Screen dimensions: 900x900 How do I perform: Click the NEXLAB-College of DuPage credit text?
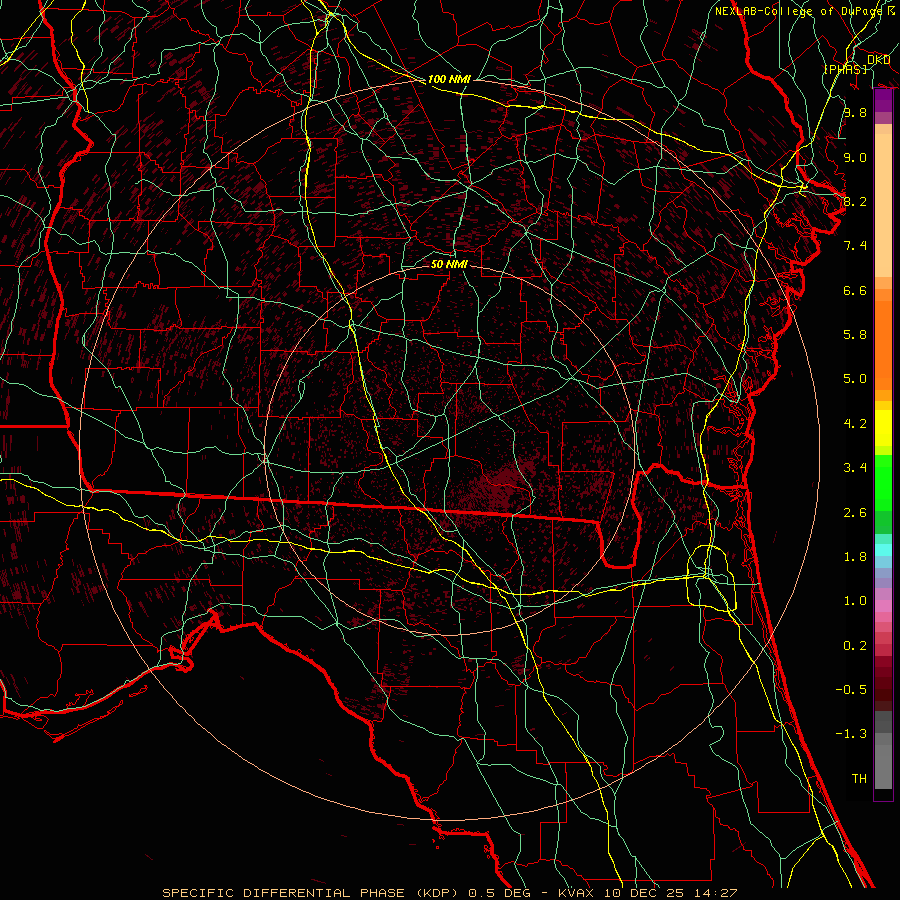[803, 11]
